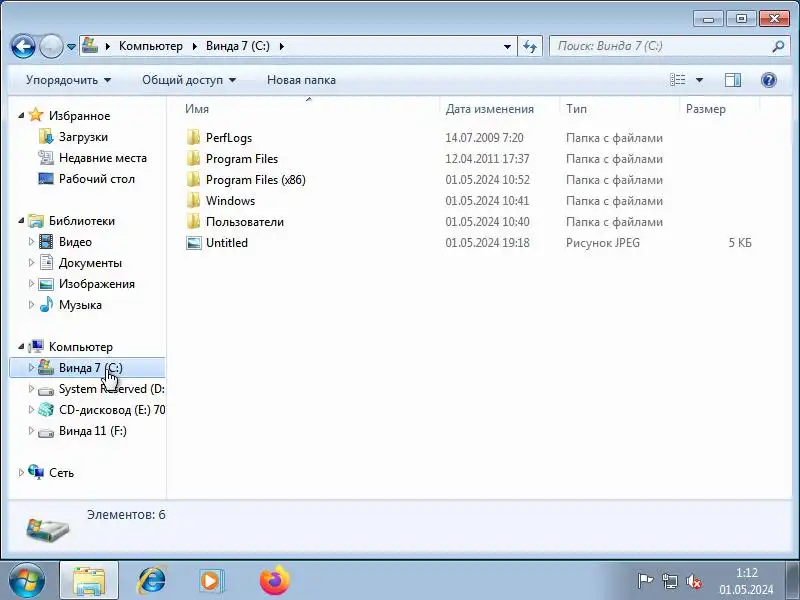This screenshot has width=800, height=600.
Task: Open recent pages dropdown next to Forward
Action: point(71,47)
